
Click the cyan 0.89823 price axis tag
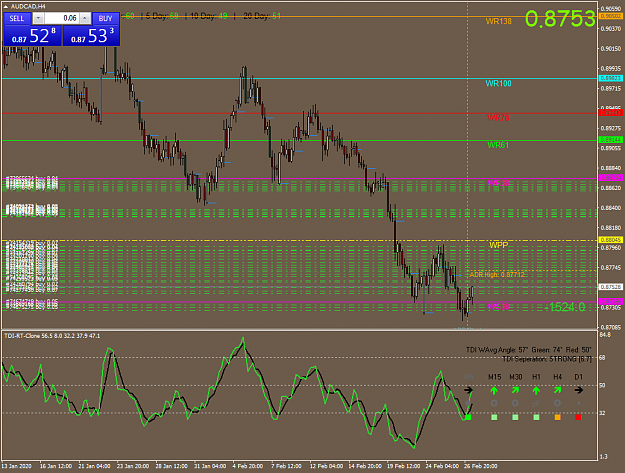pos(611,78)
